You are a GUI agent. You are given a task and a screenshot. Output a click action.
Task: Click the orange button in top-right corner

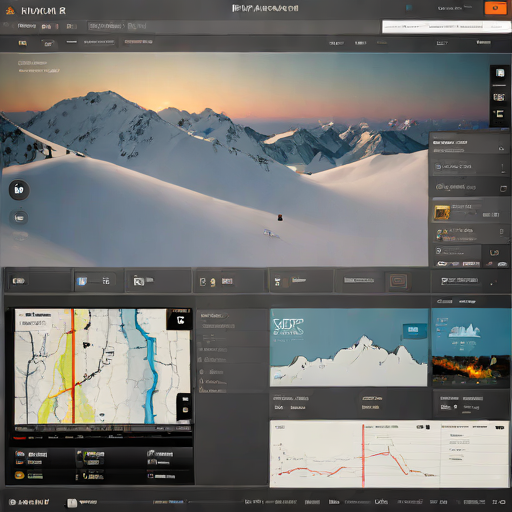495,8
